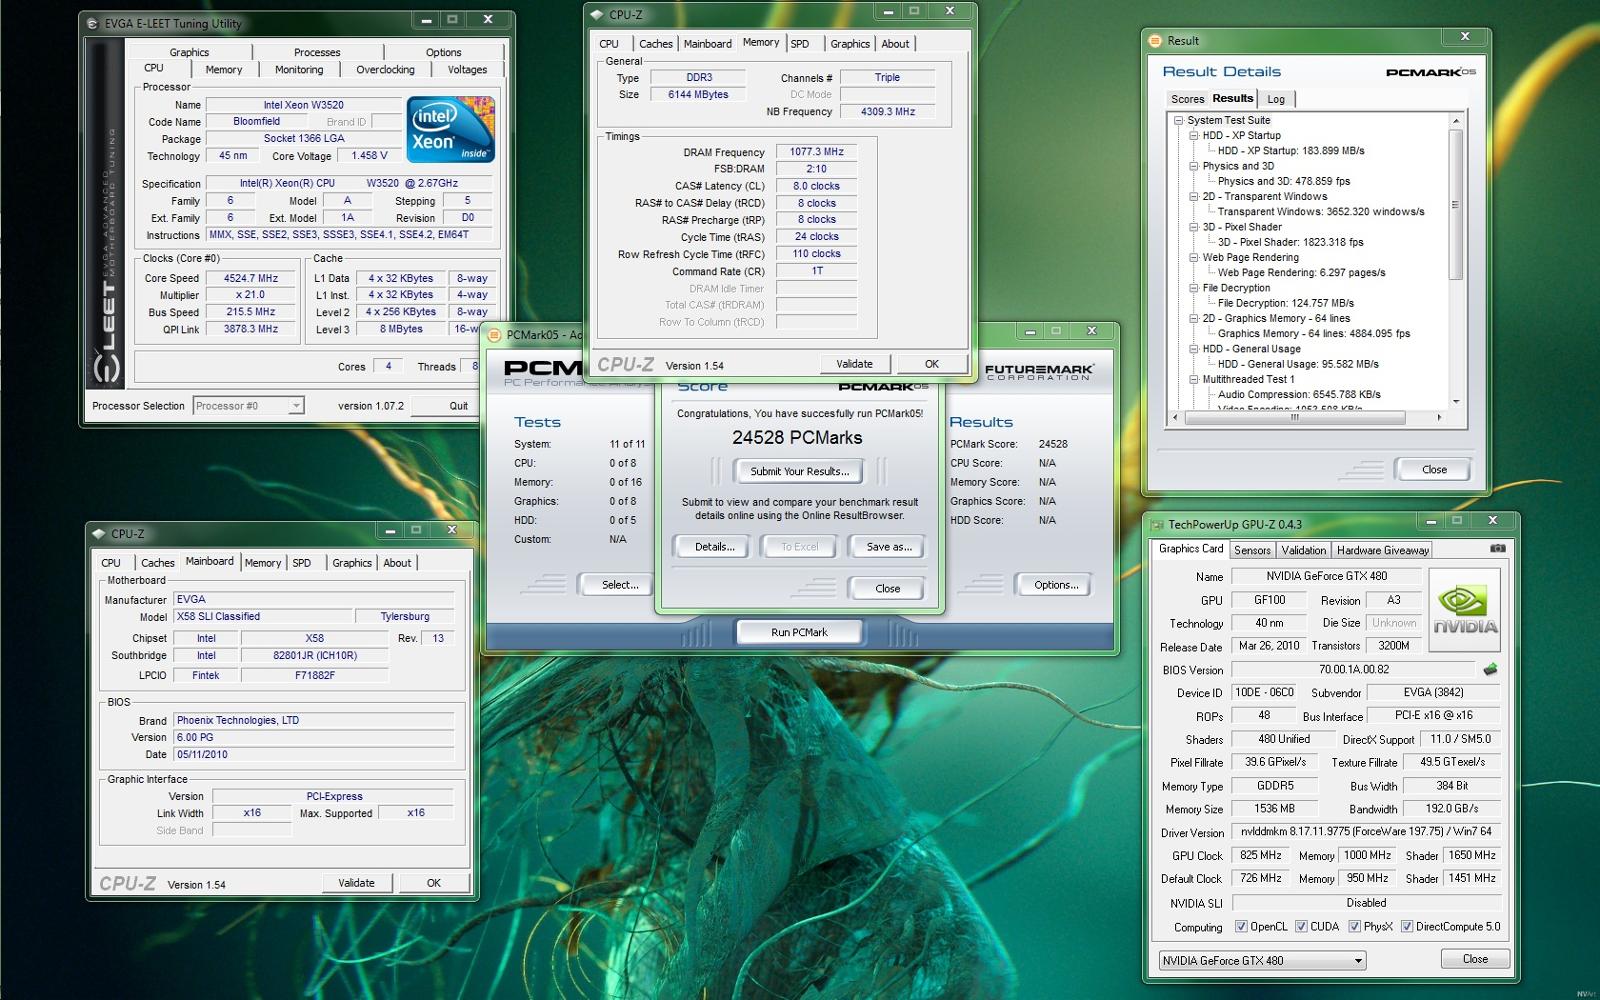Collapse the HDD - General Usage node
This screenshot has width=1600, height=1000.
click(1194, 349)
